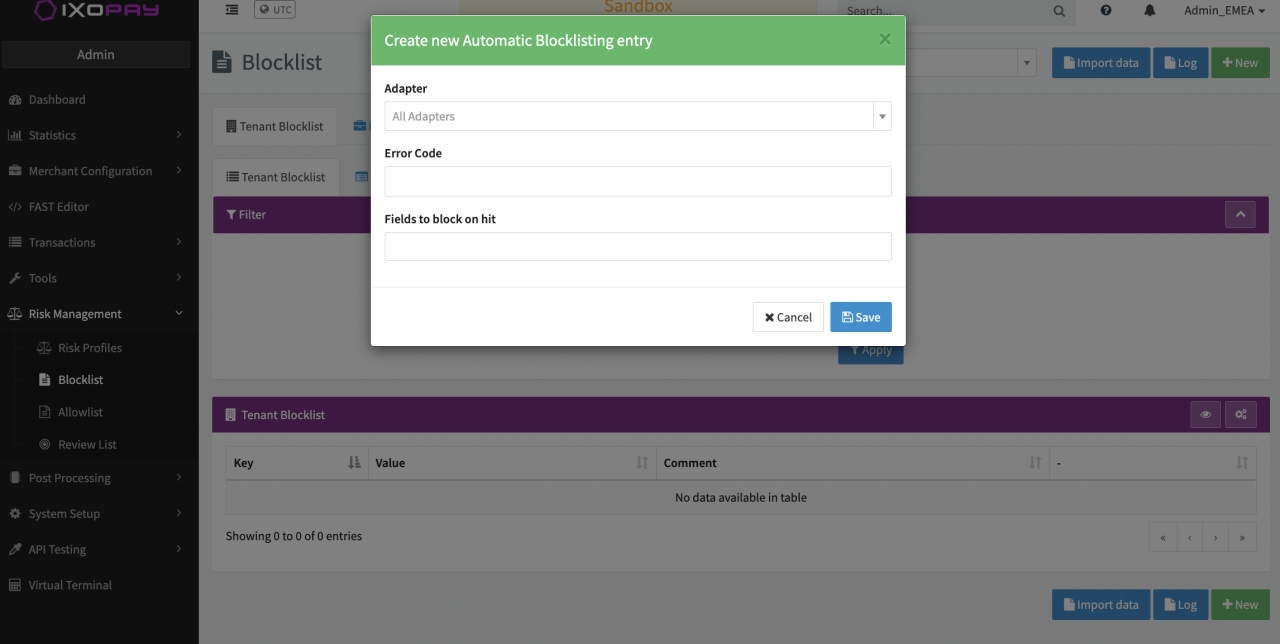Open the All Adapters dropdown
This screenshot has width=1280, height=644.
[x=637, y=116]
